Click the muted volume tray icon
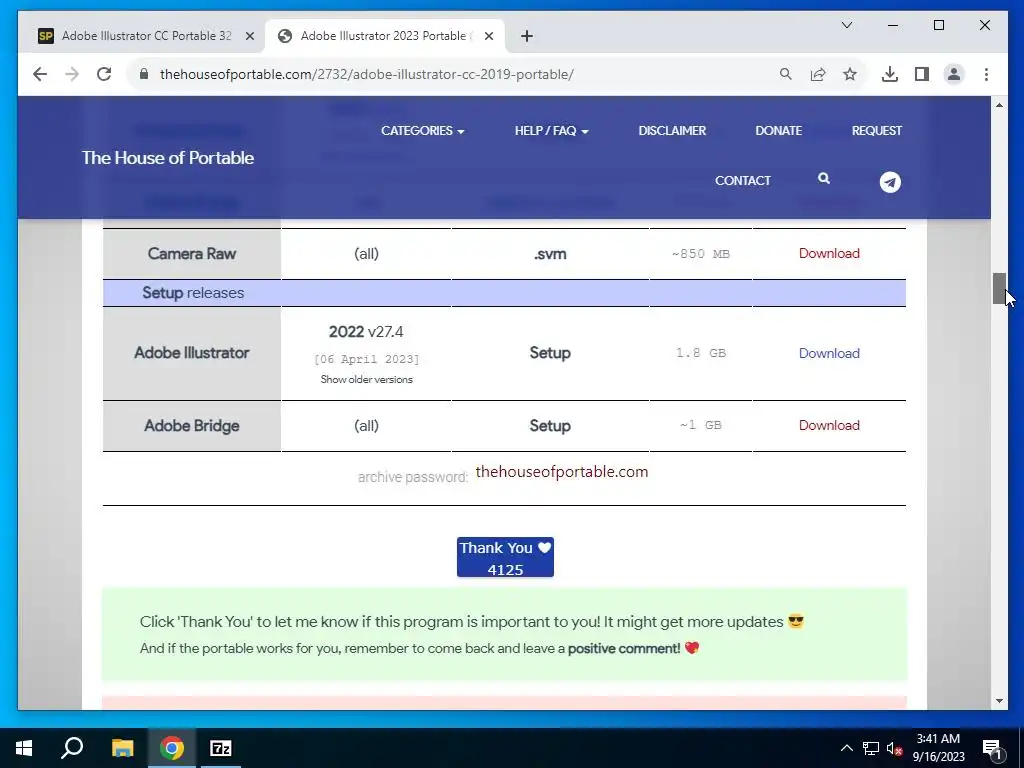 (x=894, y=748)
